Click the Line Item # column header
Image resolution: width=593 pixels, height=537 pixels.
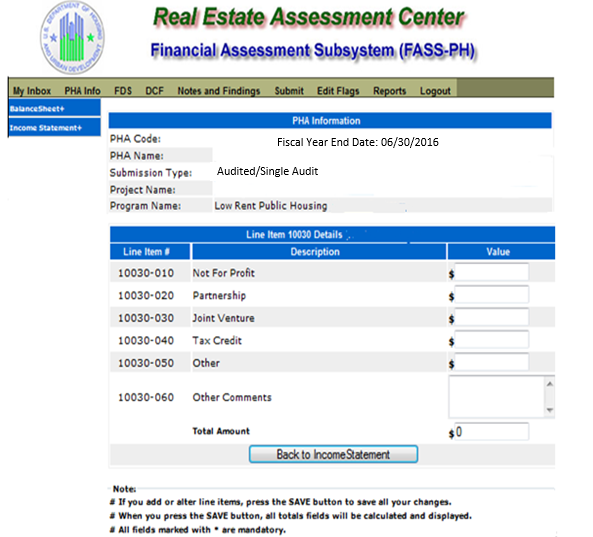pos(150,251)
